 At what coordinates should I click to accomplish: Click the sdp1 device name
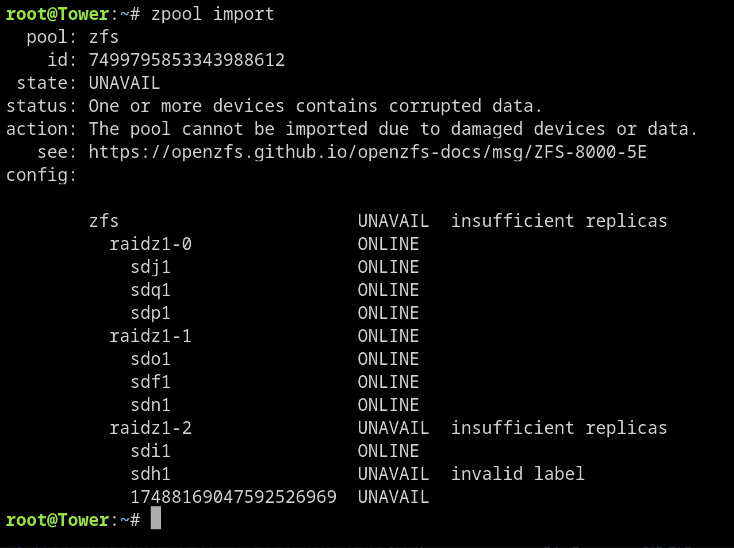150,313
